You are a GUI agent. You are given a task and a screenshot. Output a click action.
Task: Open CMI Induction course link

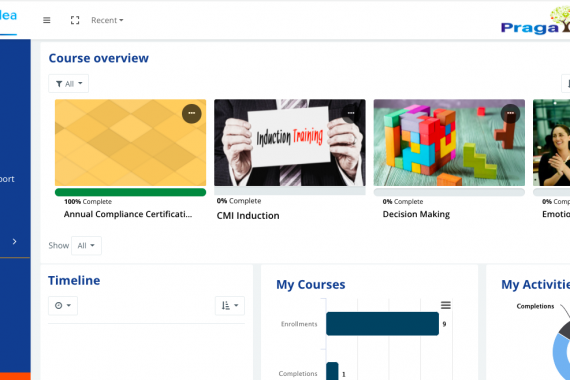click(248, 216)
